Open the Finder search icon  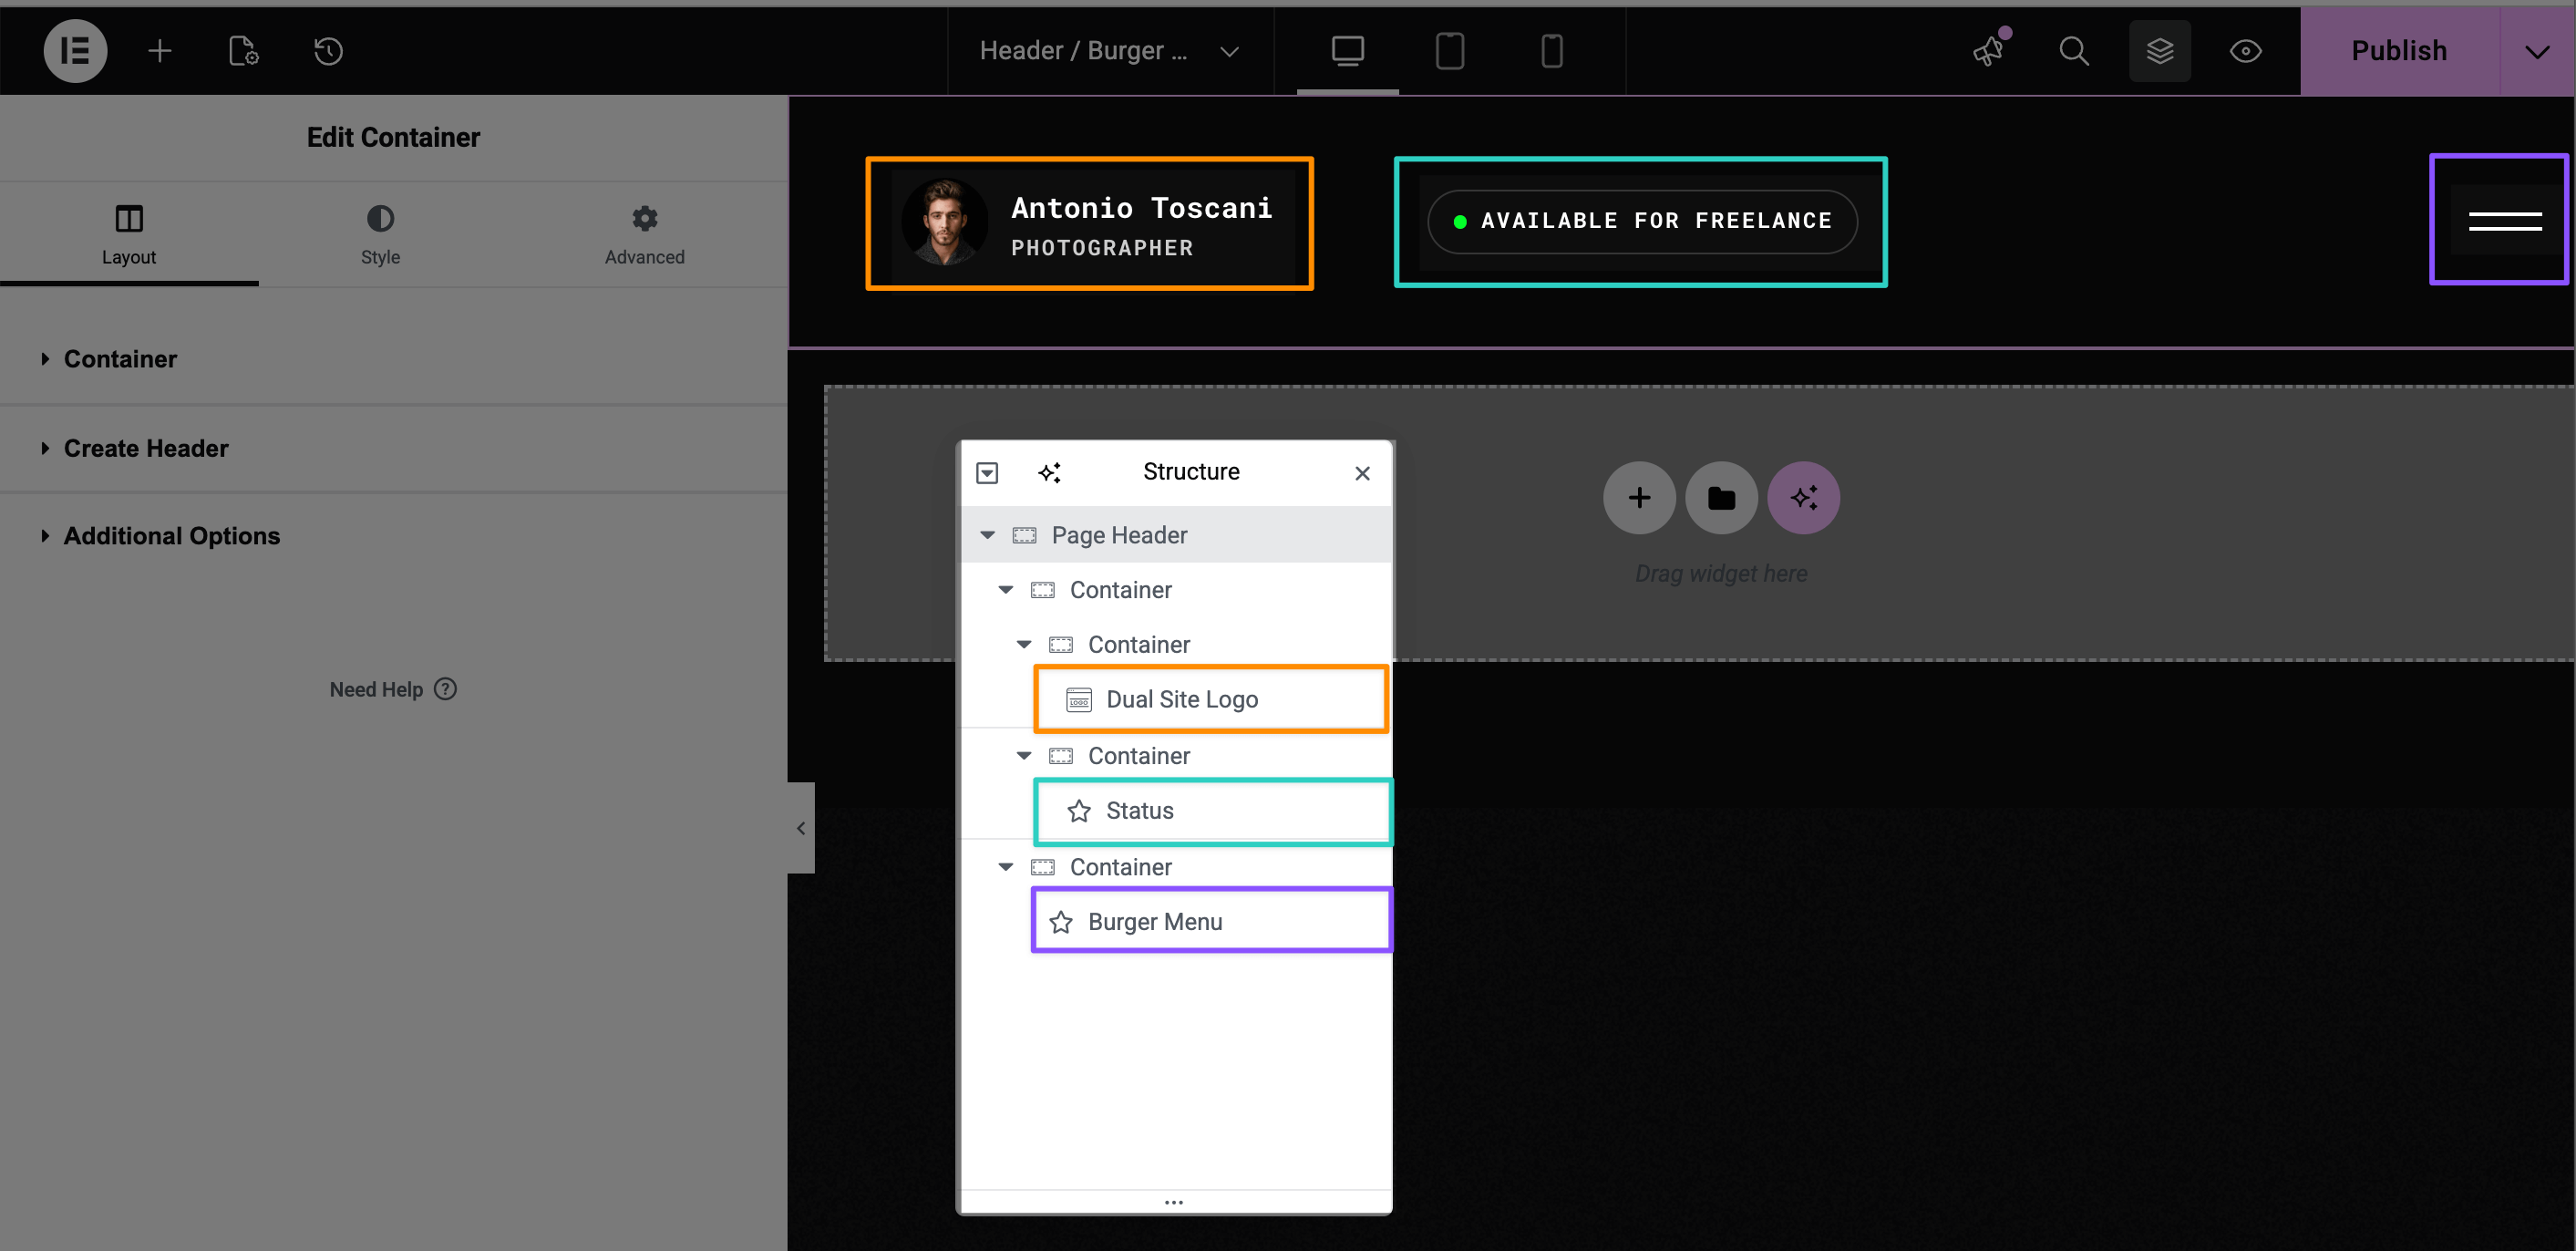pos(2074,51)
